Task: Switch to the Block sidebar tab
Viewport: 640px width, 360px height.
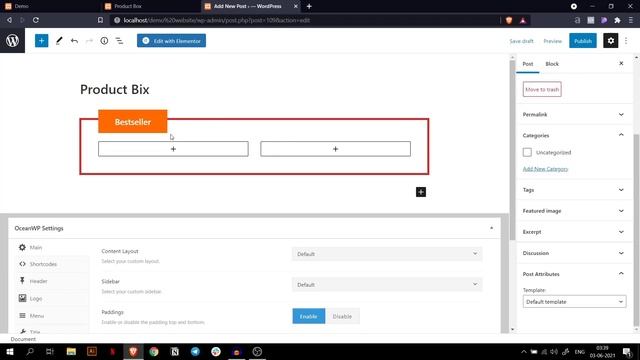Action: point(552,64)
